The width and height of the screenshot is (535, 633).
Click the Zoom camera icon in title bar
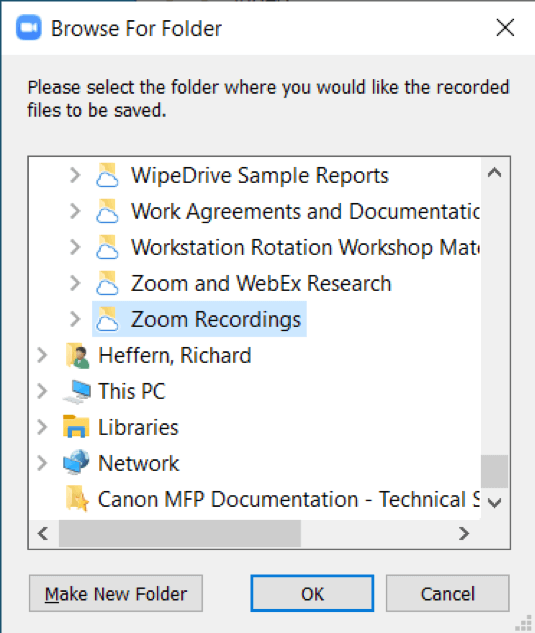29,28
